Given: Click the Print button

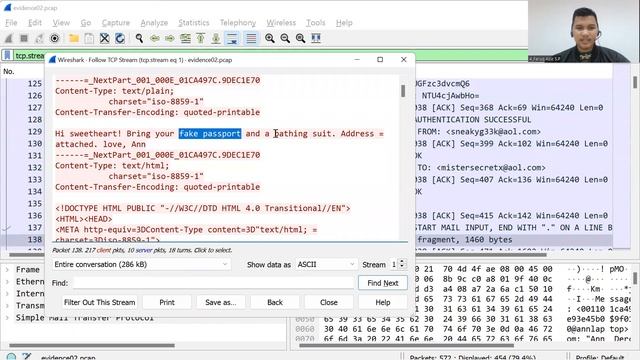Looking at the screenshot, I should point(167,302).
